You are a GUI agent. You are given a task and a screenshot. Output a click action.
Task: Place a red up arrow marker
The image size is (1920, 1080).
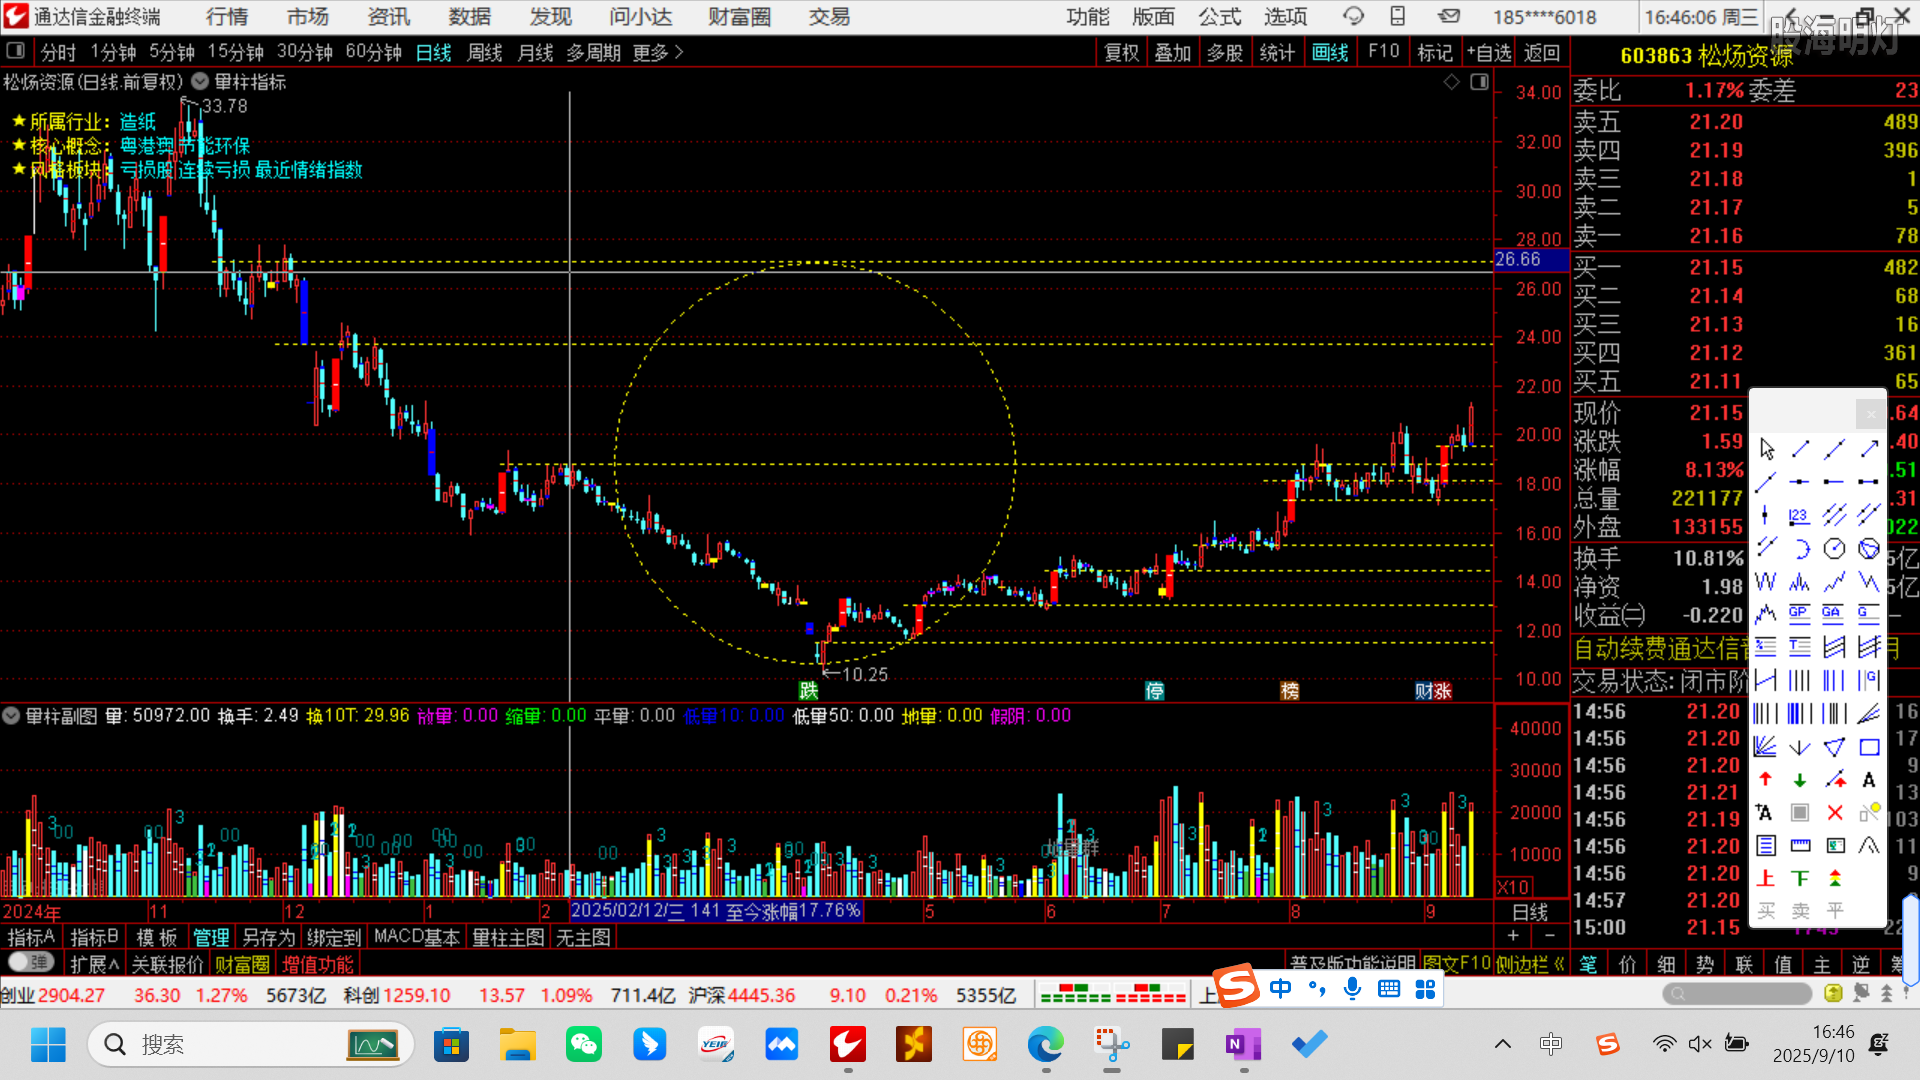pos(1766,780)
